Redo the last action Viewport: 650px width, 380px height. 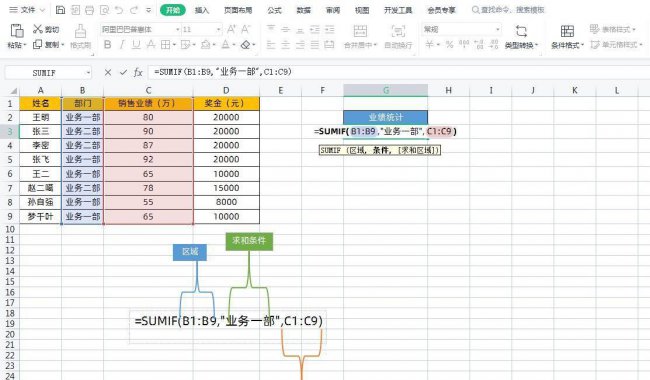pos(134,10)
